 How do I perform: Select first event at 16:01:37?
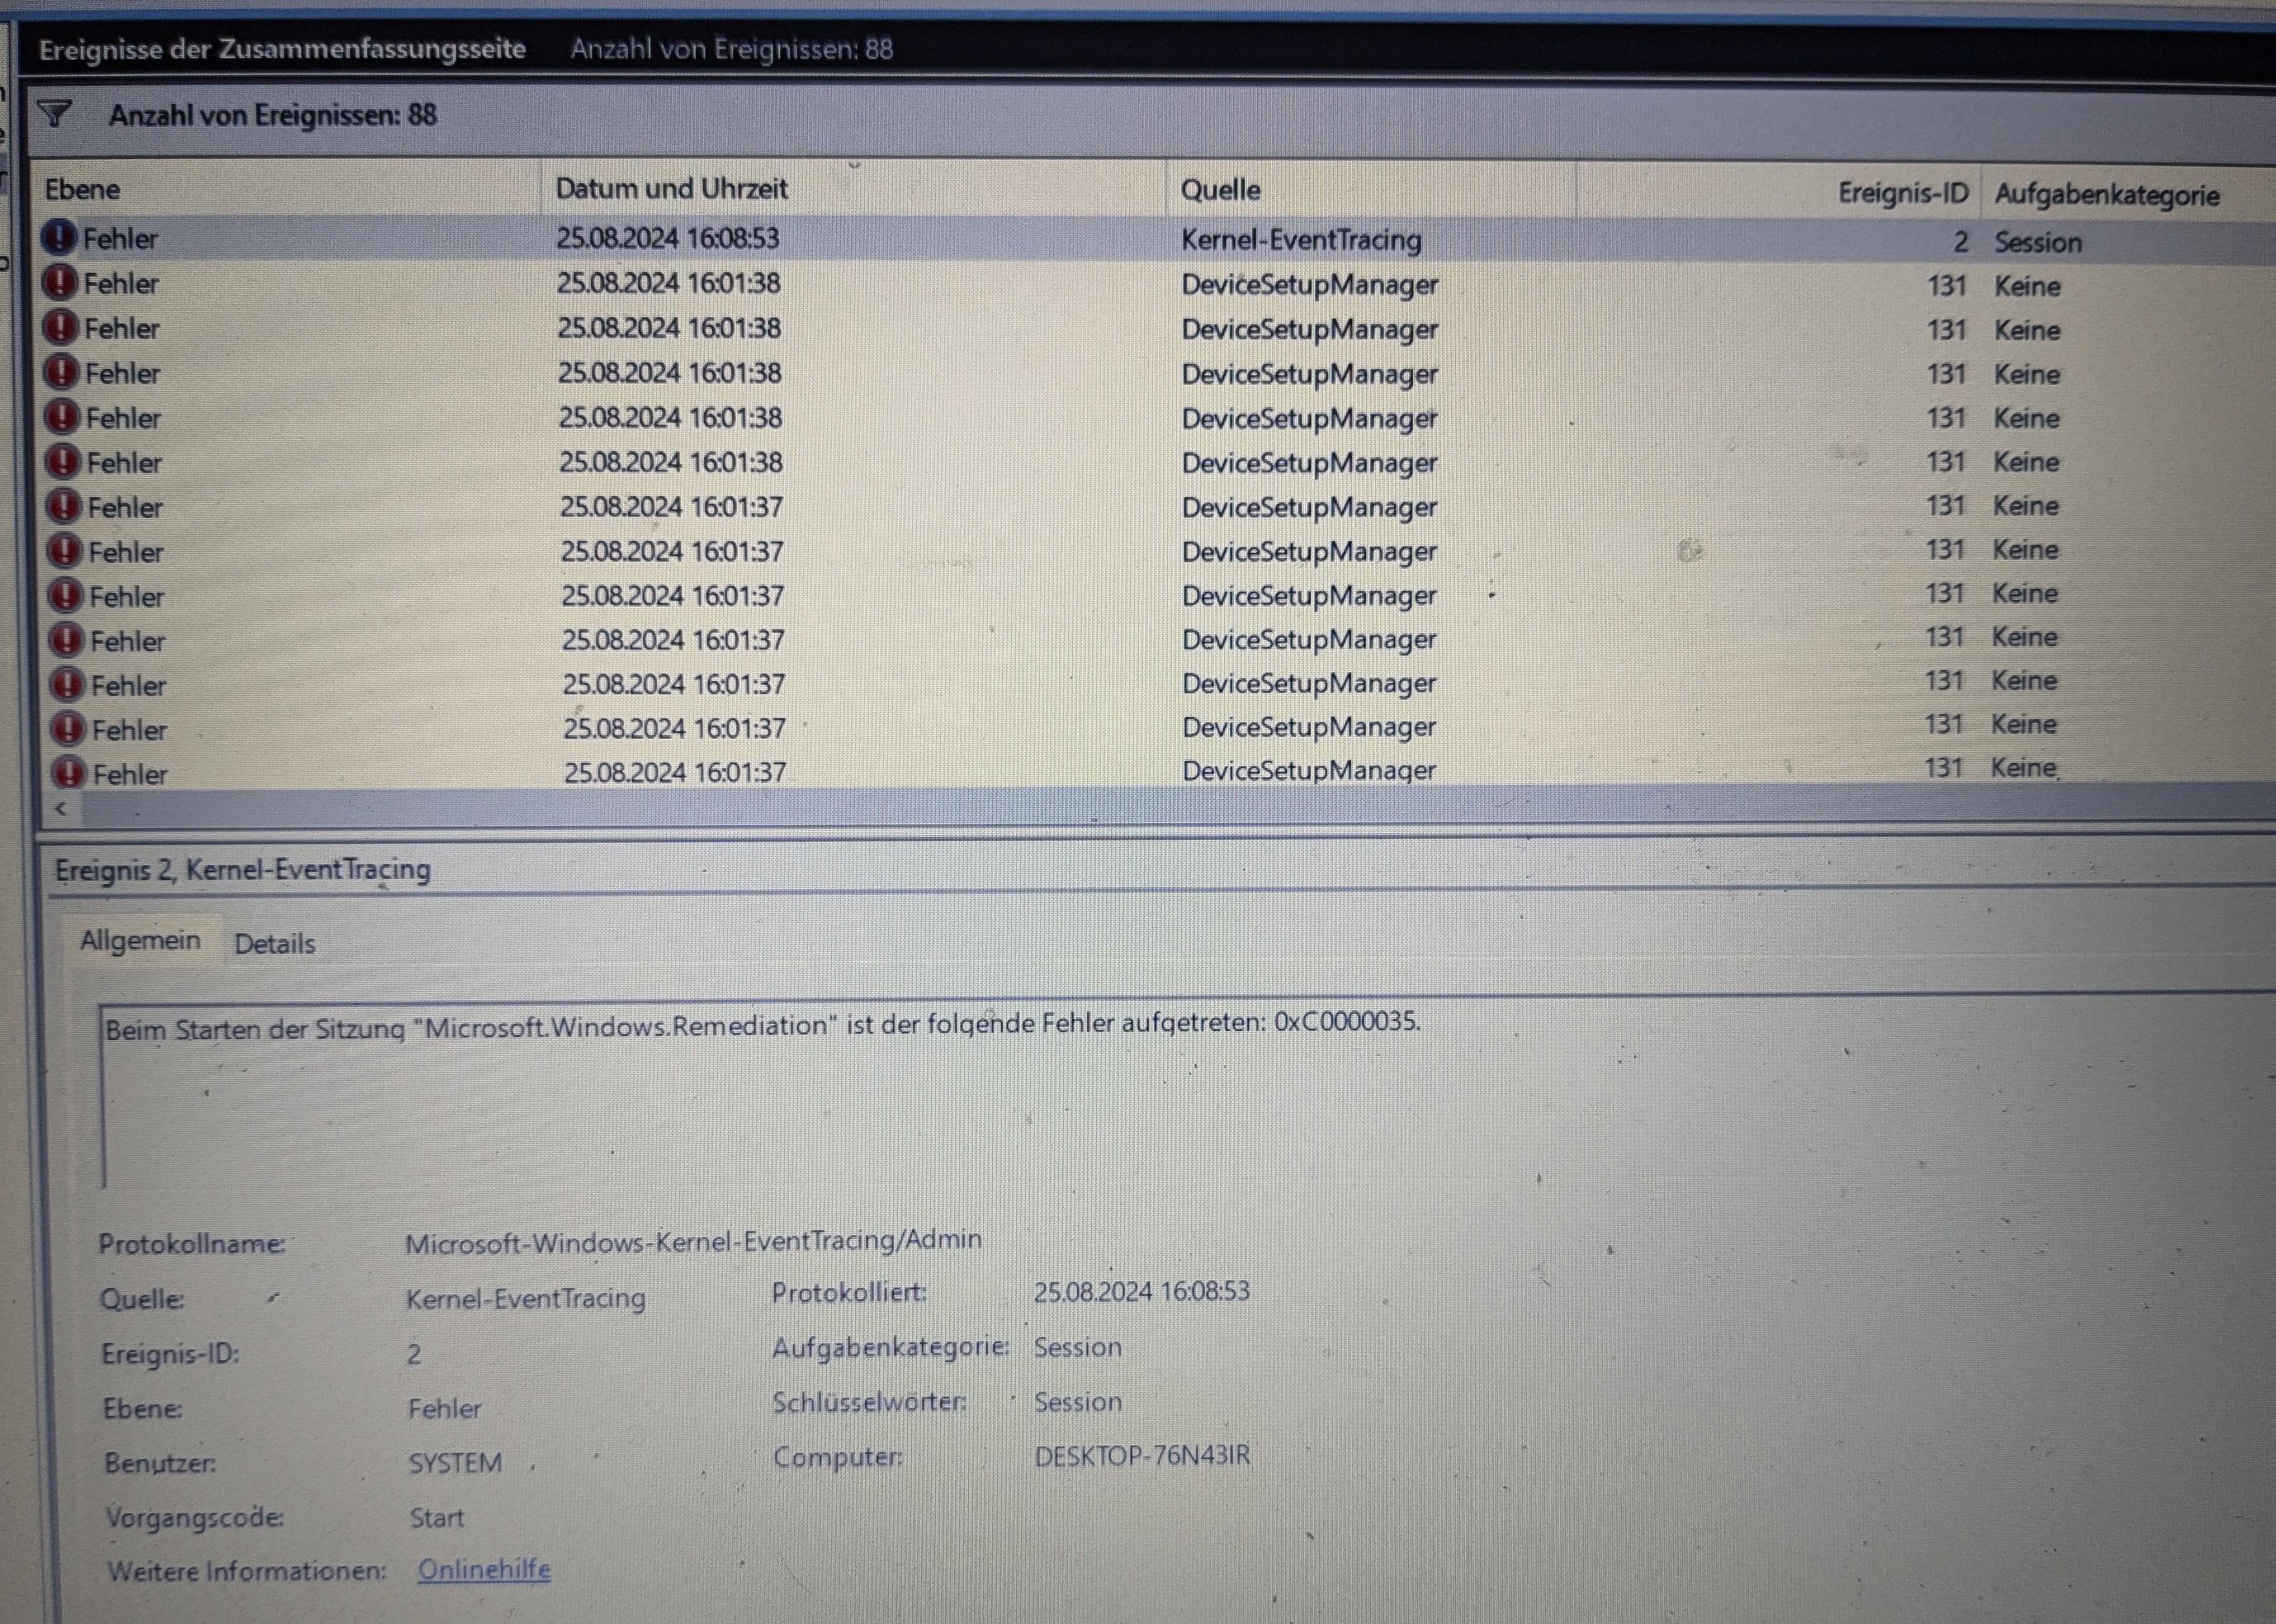point(671,507)
